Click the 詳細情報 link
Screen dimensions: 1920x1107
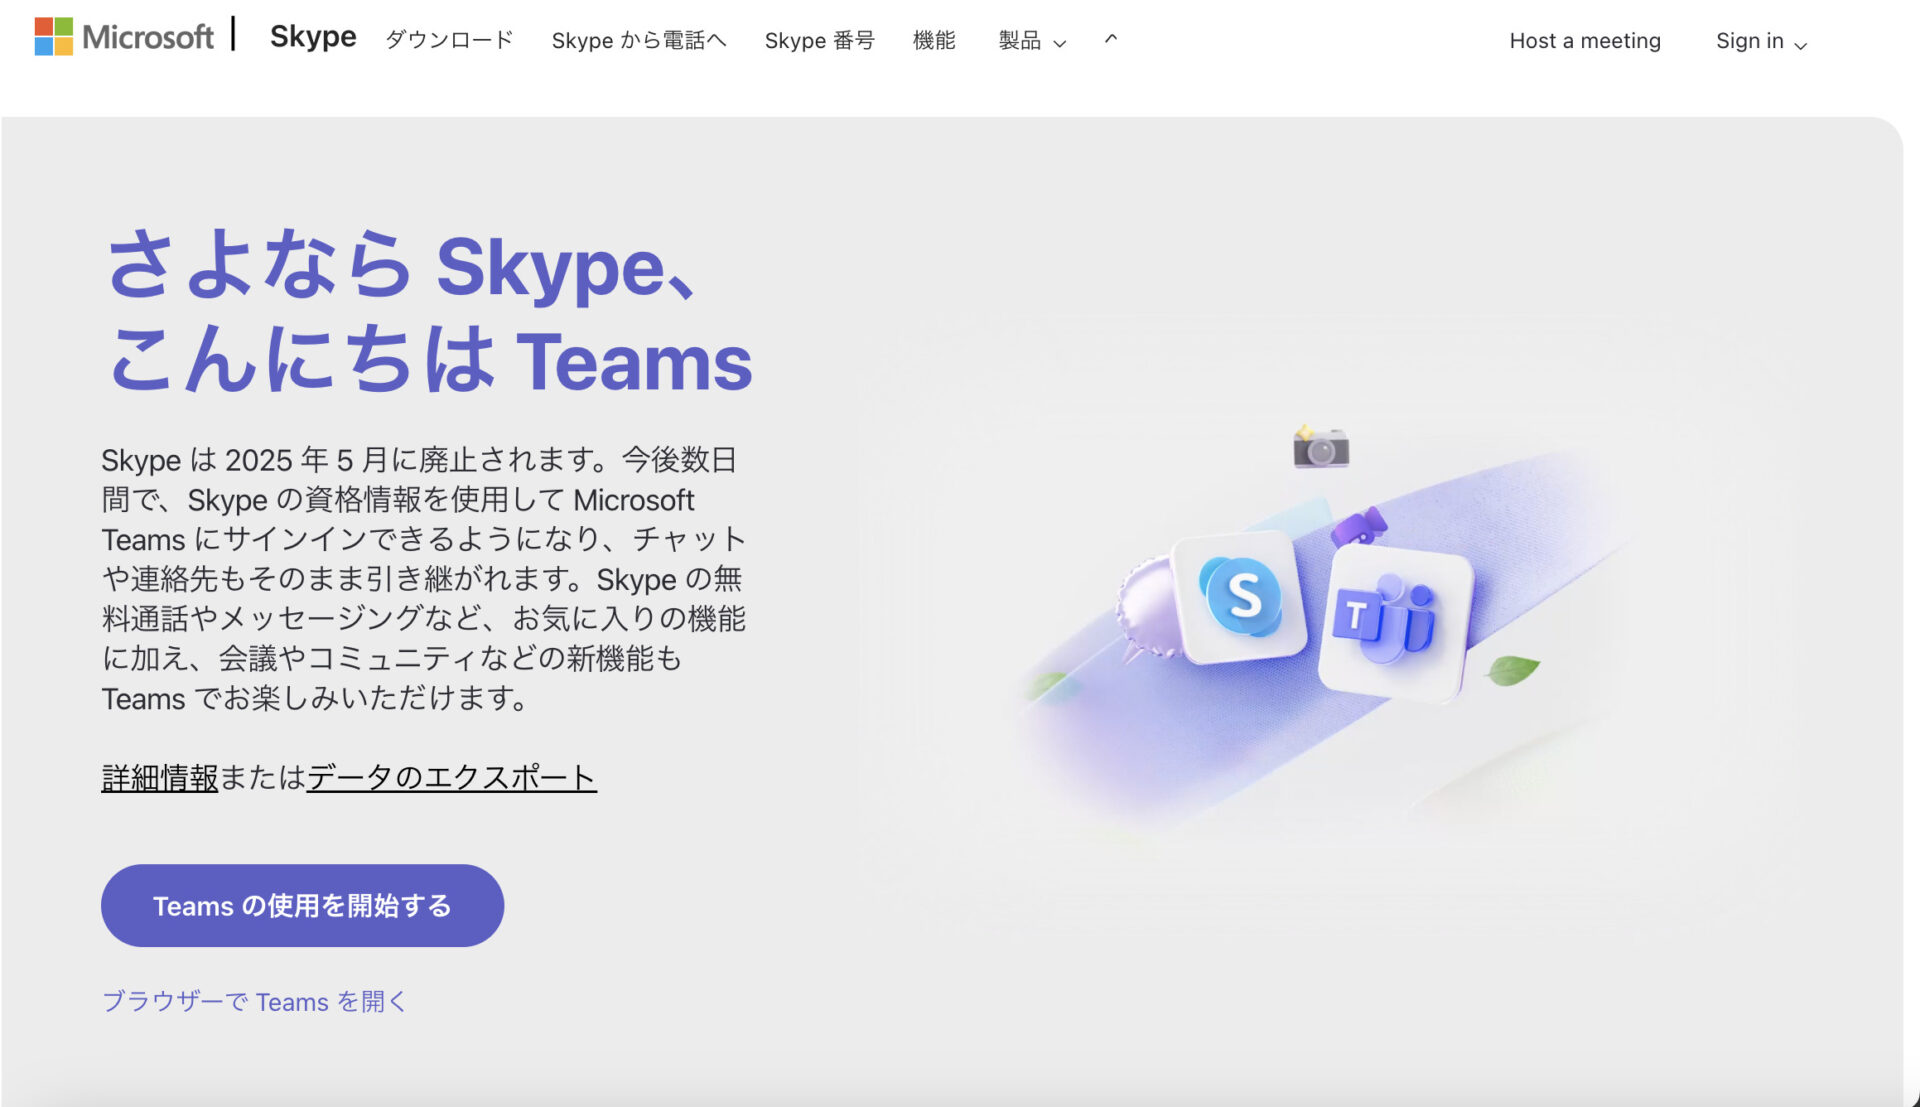click(159, 776)
